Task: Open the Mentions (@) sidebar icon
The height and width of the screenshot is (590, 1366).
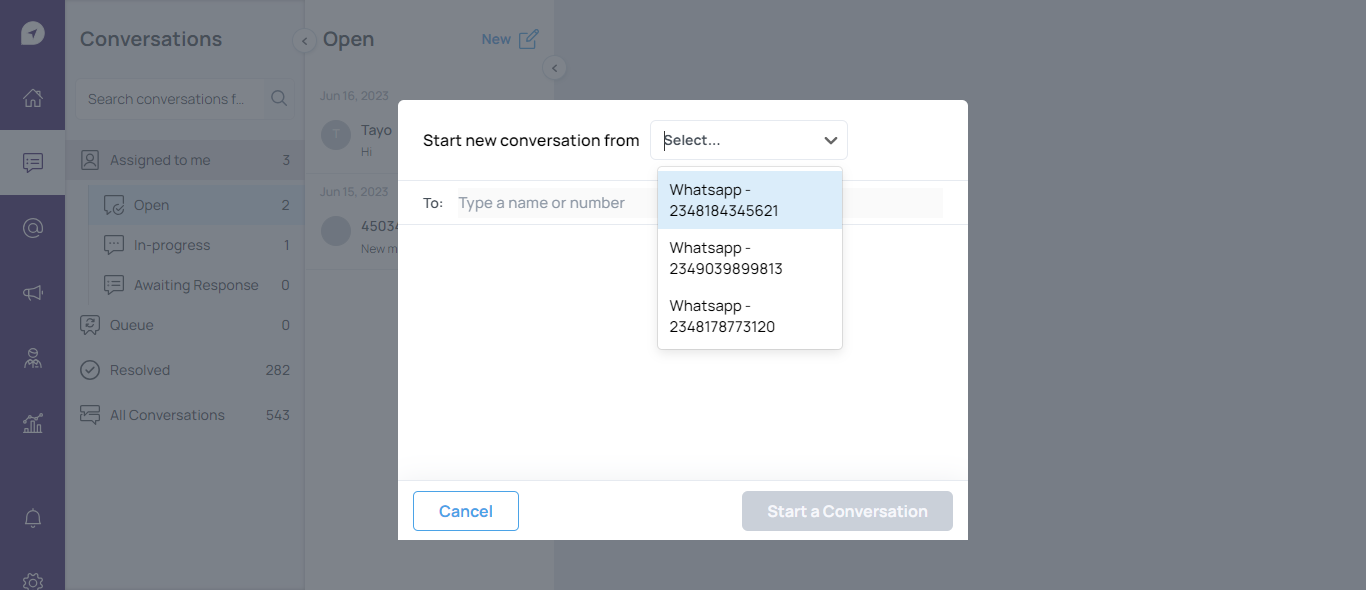Action: 33,228
